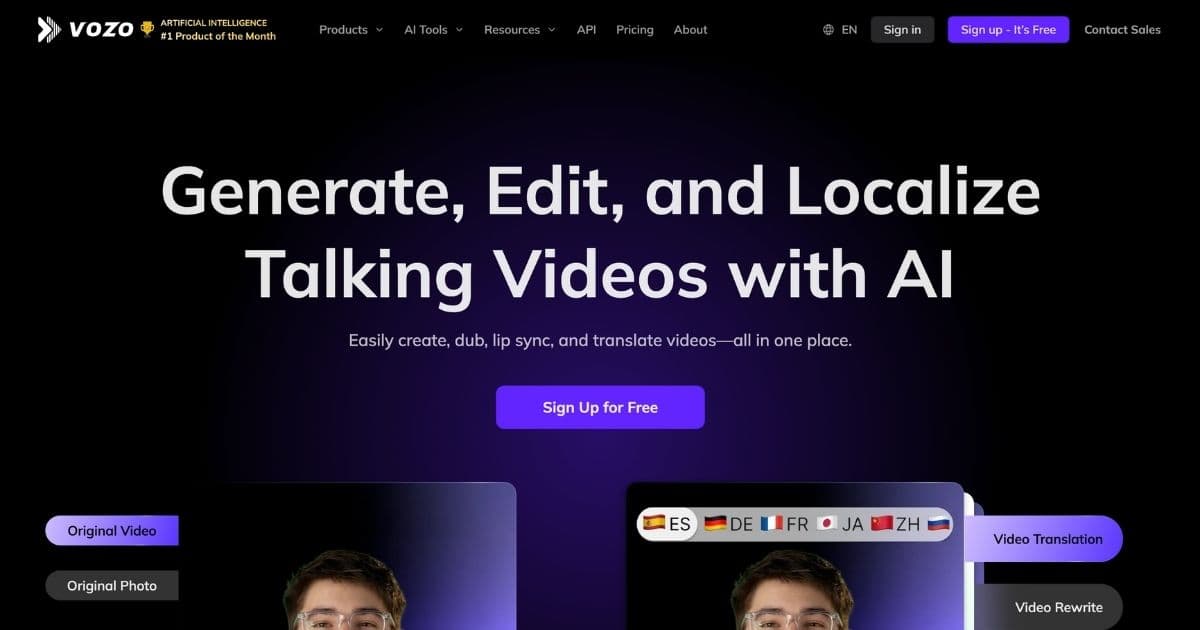Choose the FR French flag option
The width and height of the screenshot is (1200, 630).
point(784,524)
